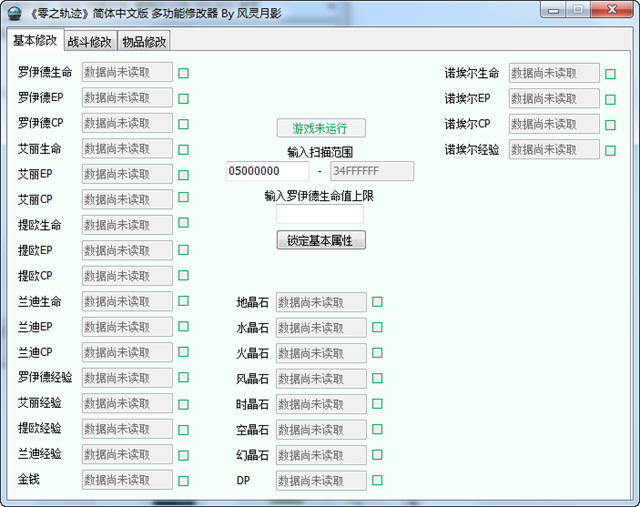Toggle the 艾丽EP checkbox
Screen dimensions: 640x507
[x=183, y=175]
